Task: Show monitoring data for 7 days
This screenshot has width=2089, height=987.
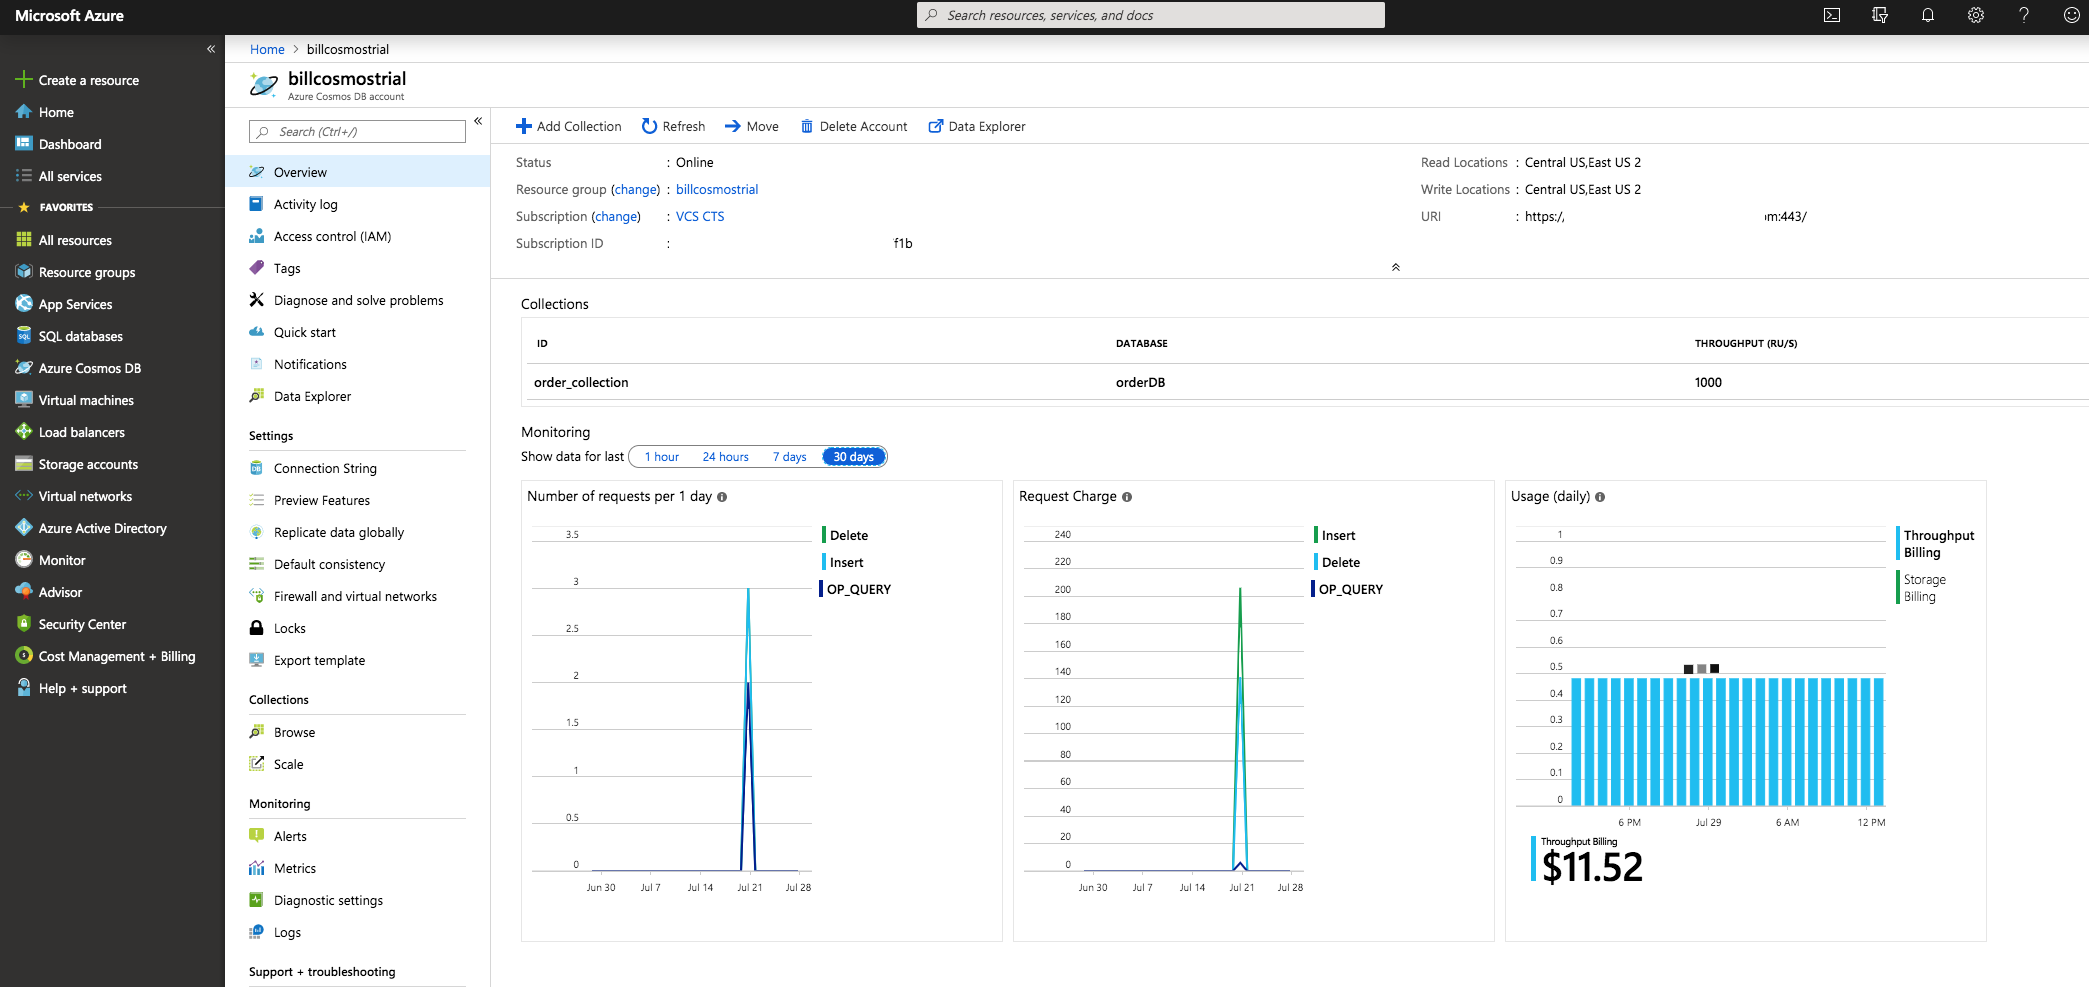Action: (789, 457)
